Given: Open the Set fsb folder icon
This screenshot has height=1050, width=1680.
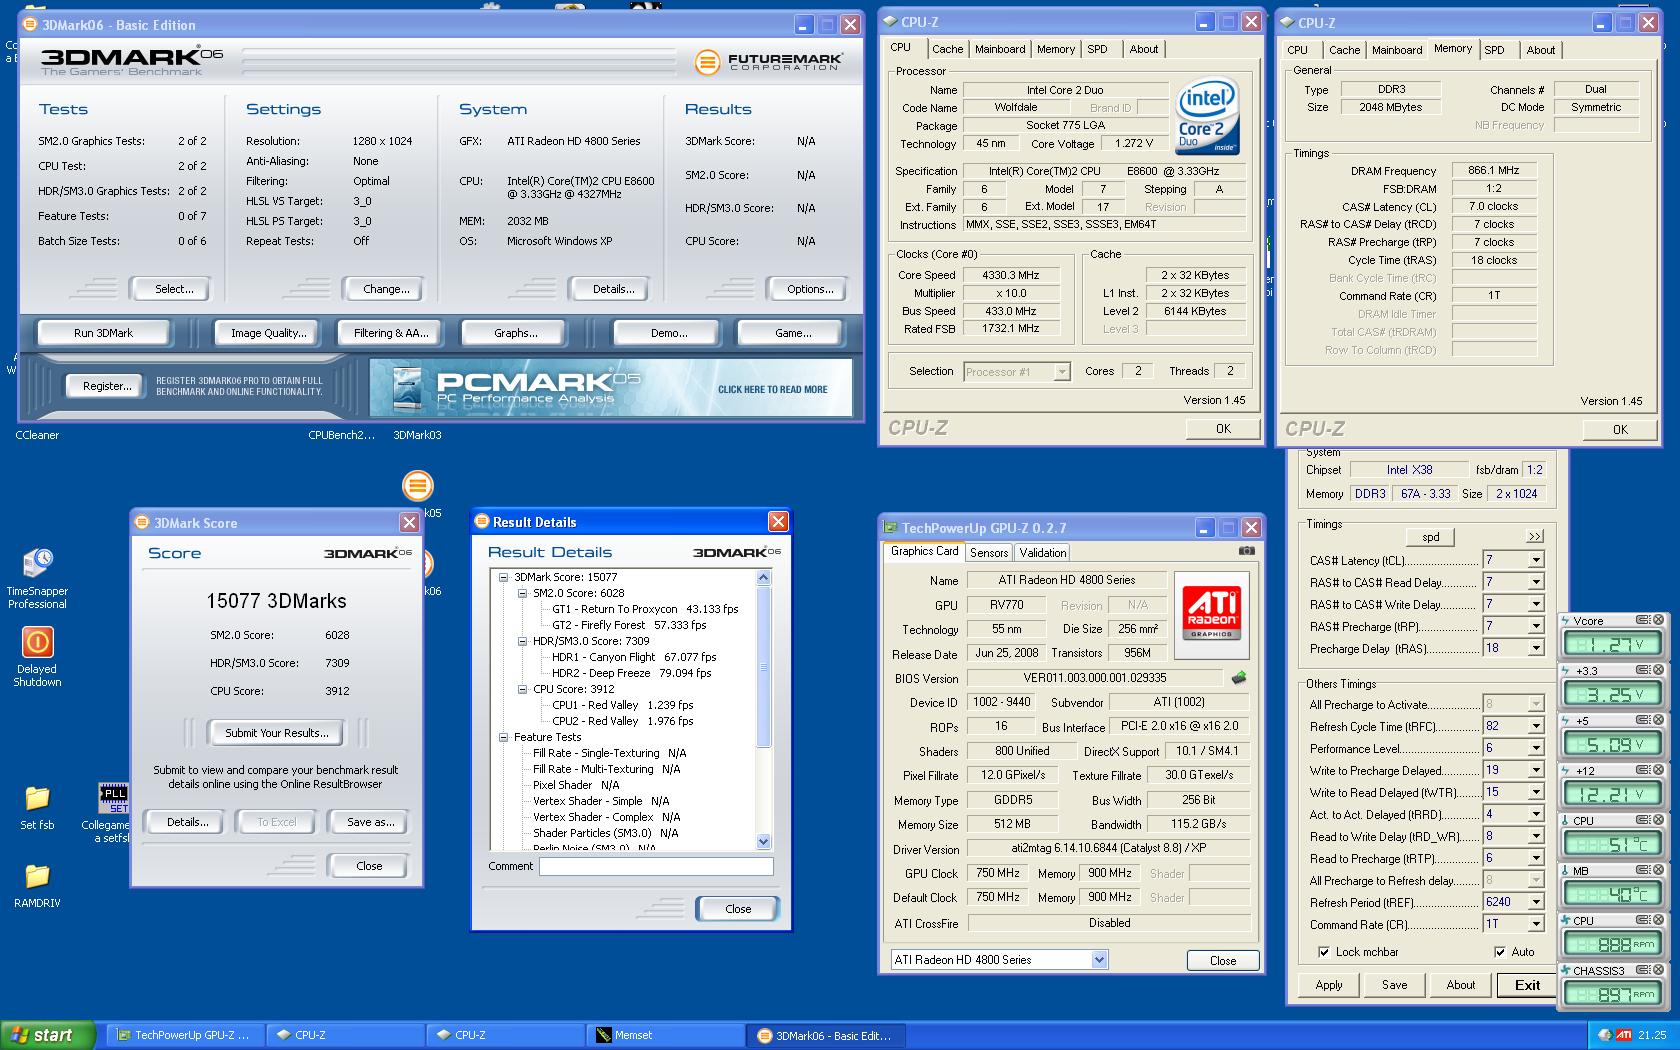Looking at the screenshot, I should (37, 808).
